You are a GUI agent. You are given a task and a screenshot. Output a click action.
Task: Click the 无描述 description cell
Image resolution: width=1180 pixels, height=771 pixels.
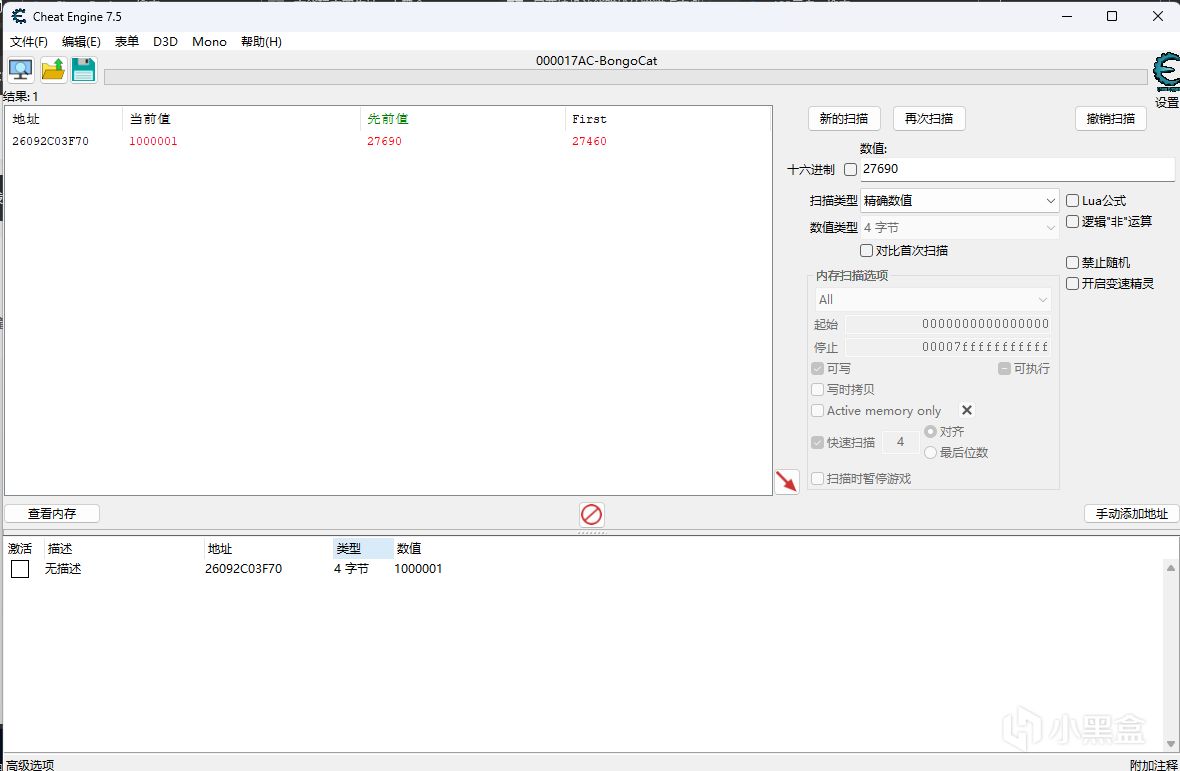coord(63,569)
